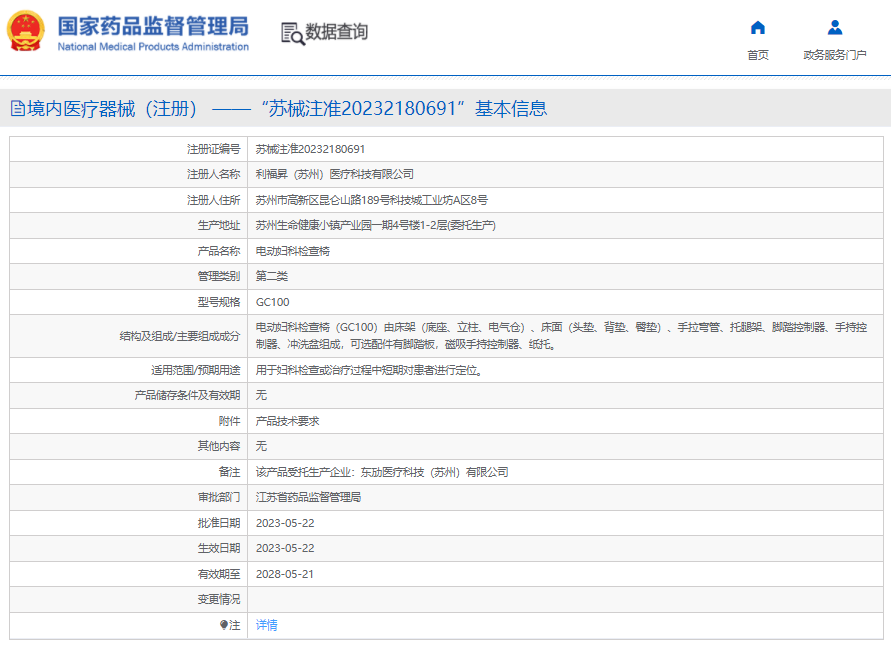Click the 产品储存条件及有效期 label

click(188, 396)
